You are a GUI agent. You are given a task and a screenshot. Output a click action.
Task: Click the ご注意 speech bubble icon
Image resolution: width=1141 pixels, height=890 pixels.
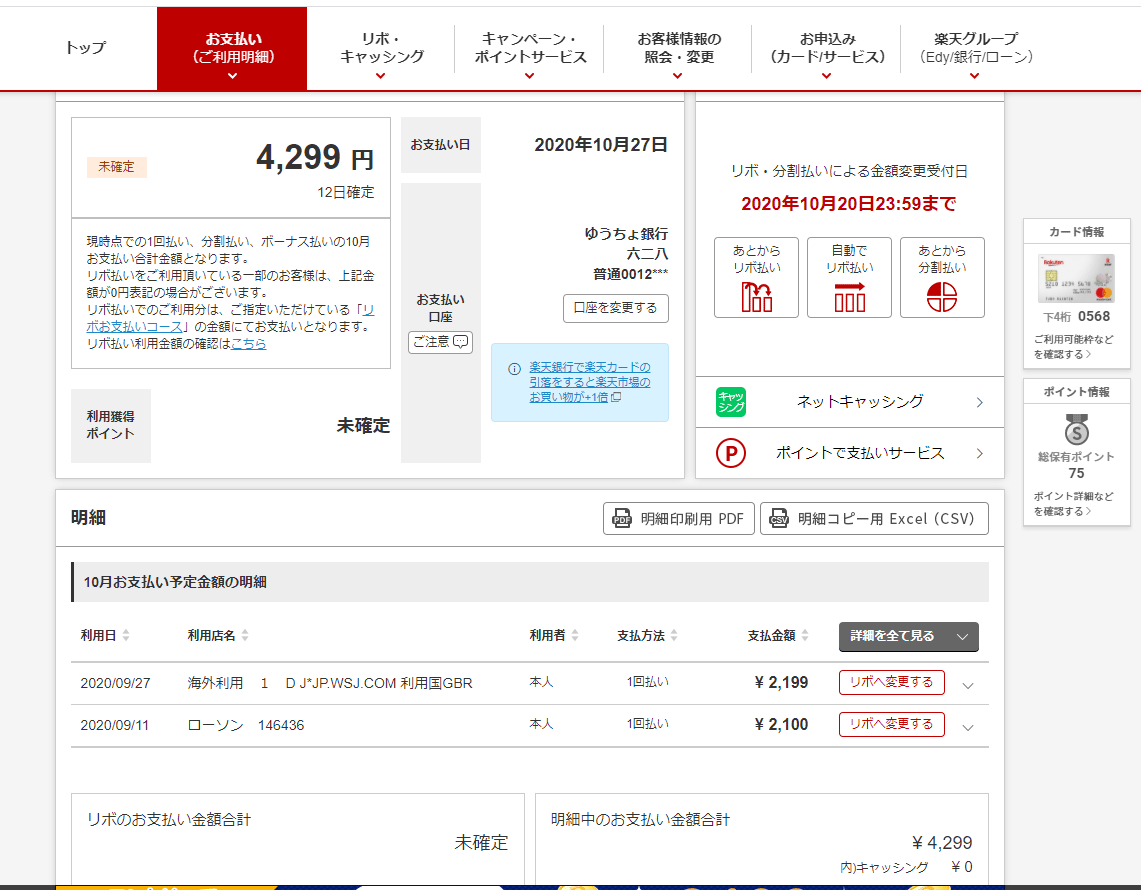[461, 341]
